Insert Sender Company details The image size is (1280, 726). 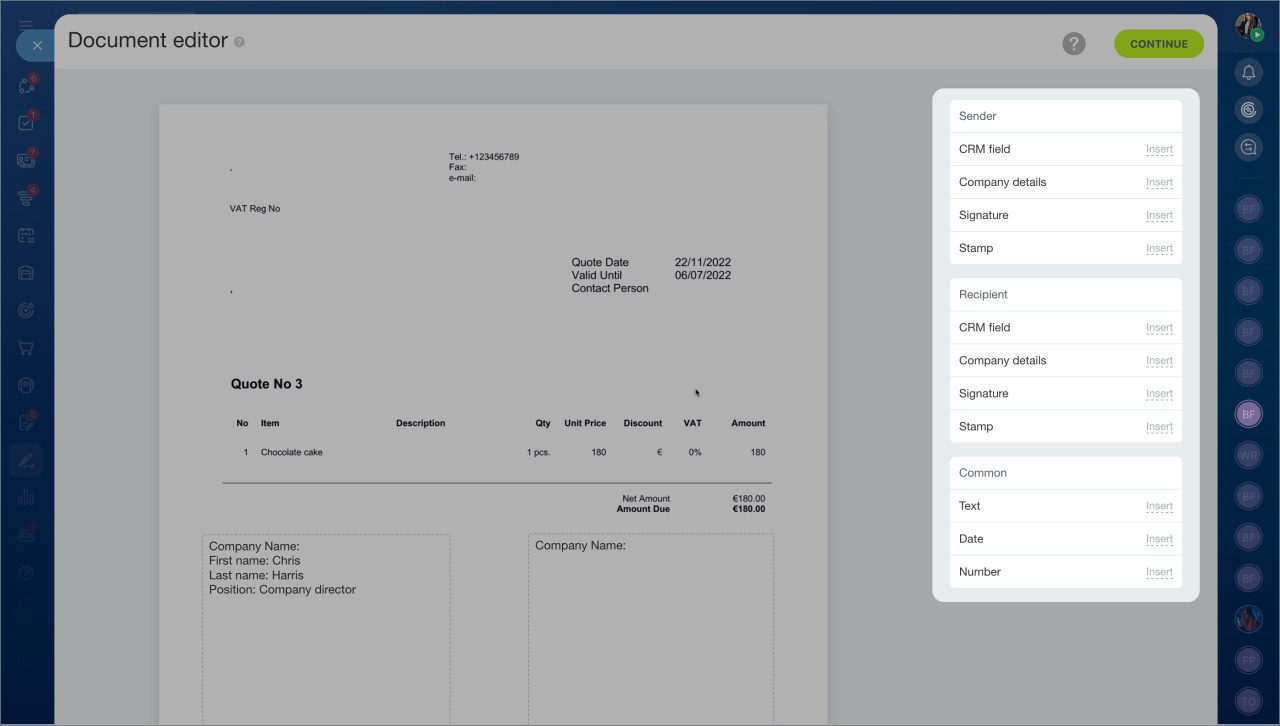[x=1159, y=183]
